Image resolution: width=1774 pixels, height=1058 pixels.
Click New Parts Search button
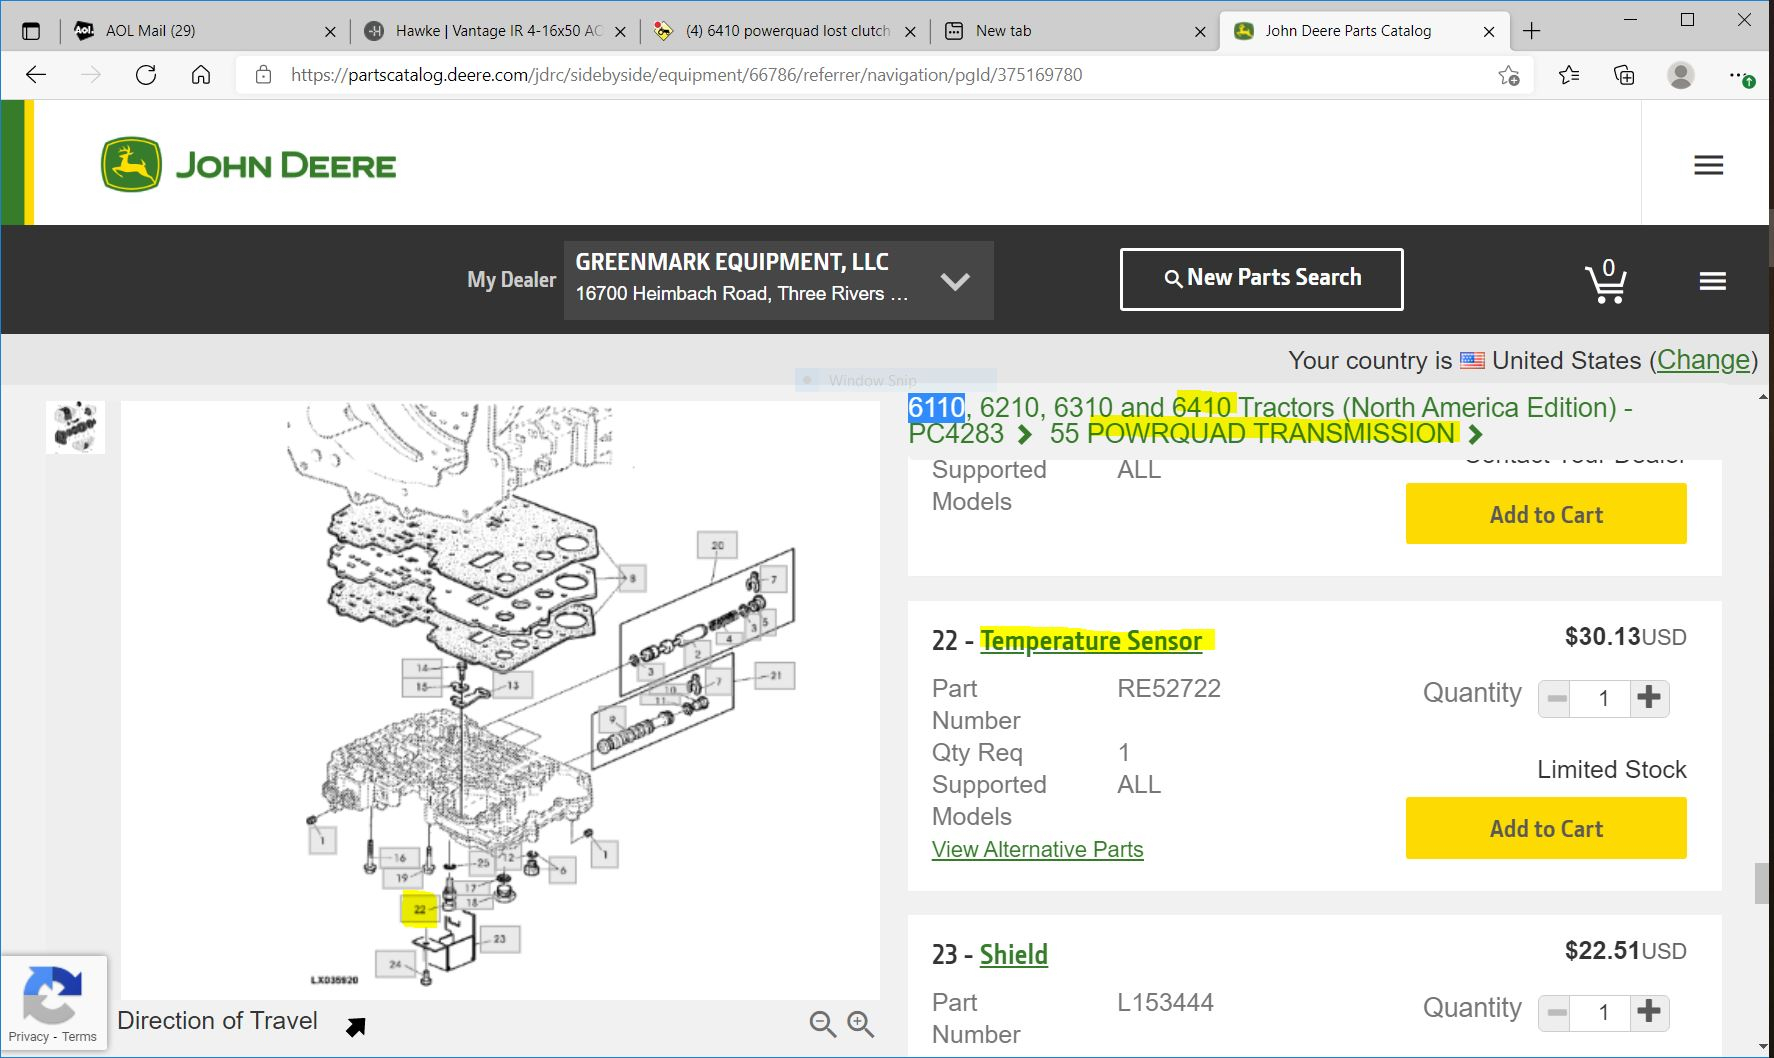pos(1262,279)
